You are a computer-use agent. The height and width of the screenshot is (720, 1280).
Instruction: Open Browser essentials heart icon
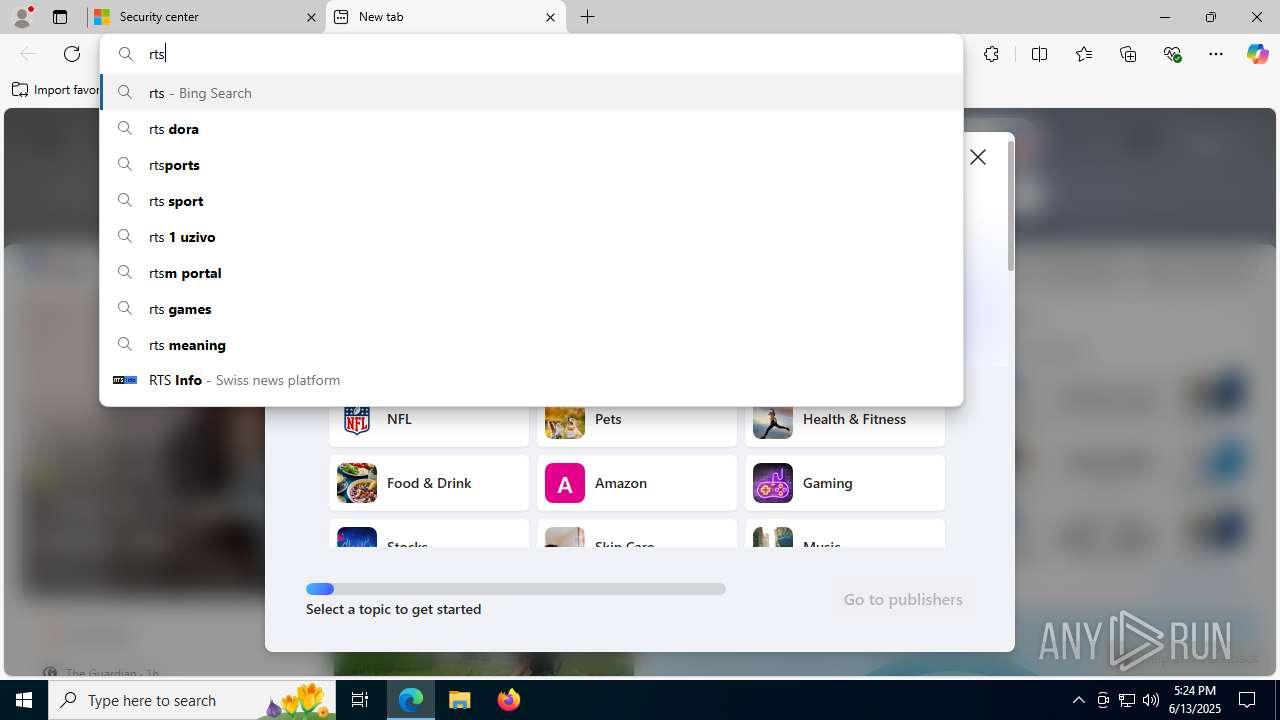[x=1173, y=54]
